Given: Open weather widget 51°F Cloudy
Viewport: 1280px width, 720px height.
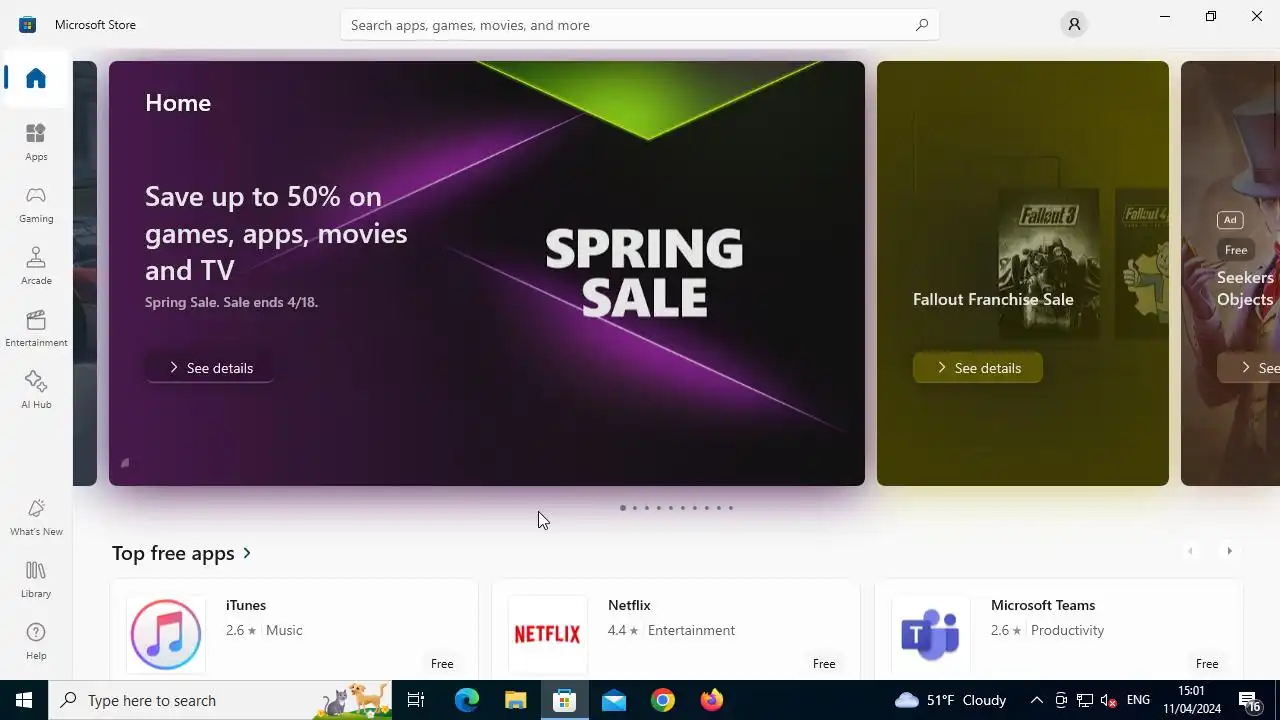Looking at the screenshot, I should tap(950, 700).
